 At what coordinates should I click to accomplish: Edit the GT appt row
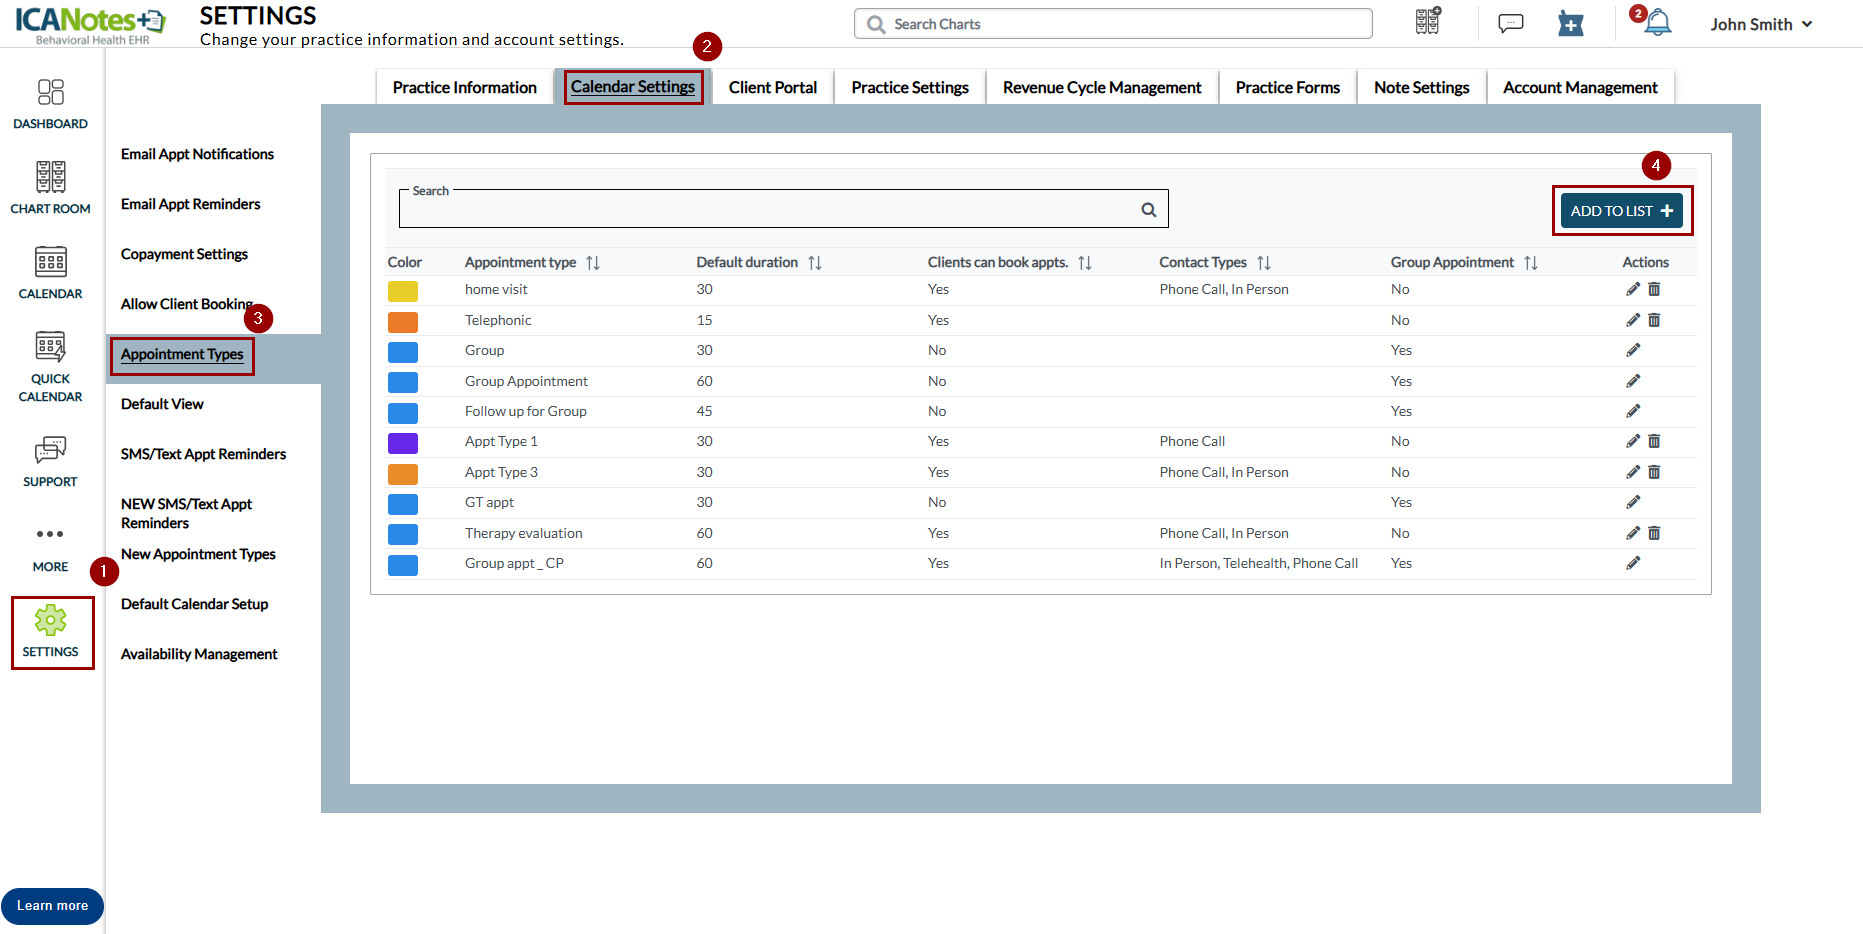1633,502
